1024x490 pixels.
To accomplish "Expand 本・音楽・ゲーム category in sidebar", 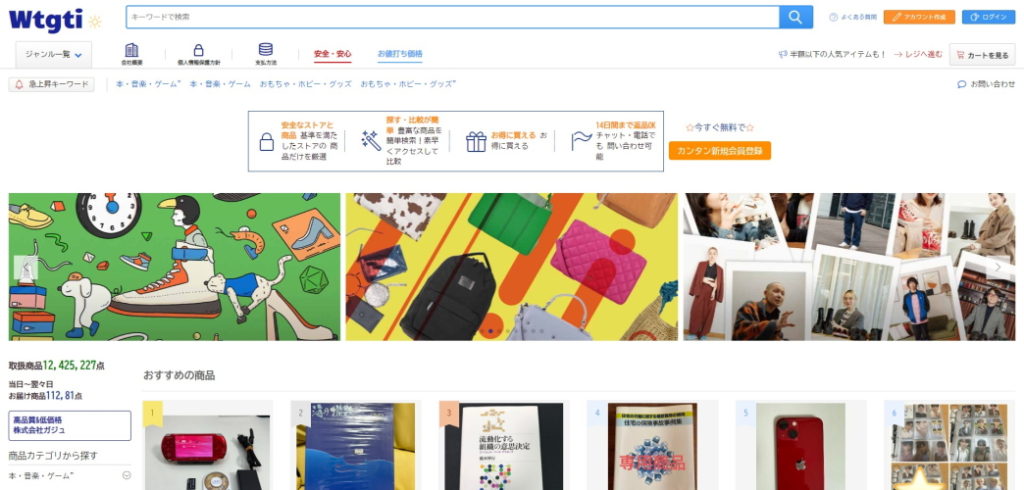I will 127,475.
